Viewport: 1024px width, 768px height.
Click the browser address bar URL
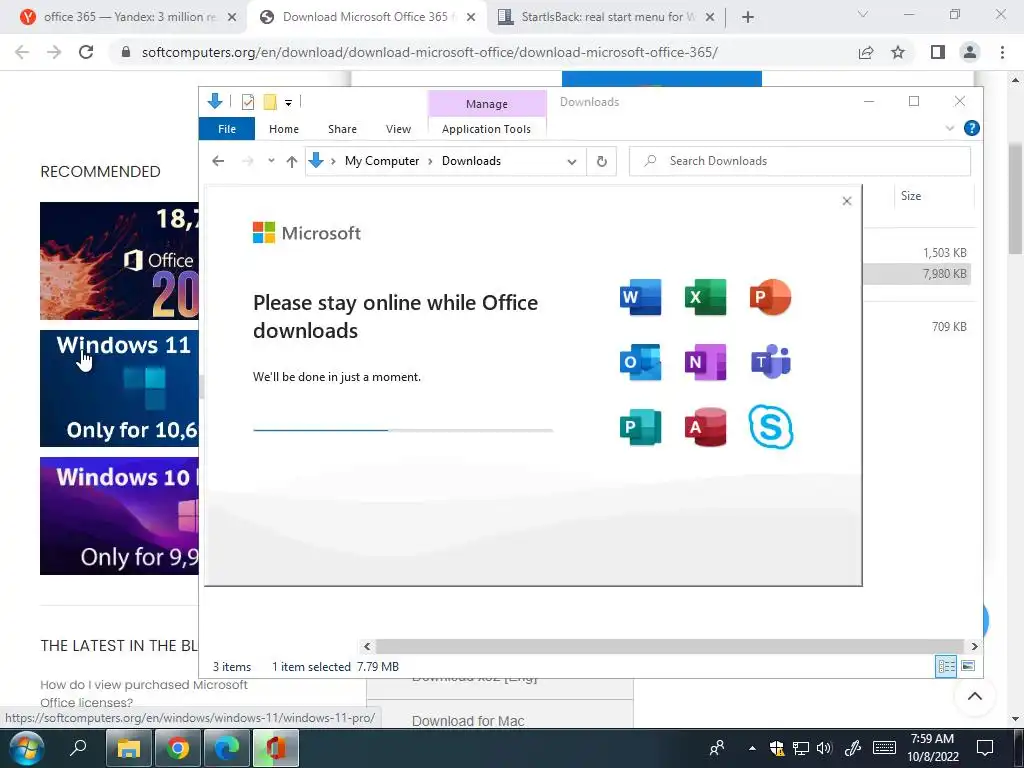coord(429,52)
